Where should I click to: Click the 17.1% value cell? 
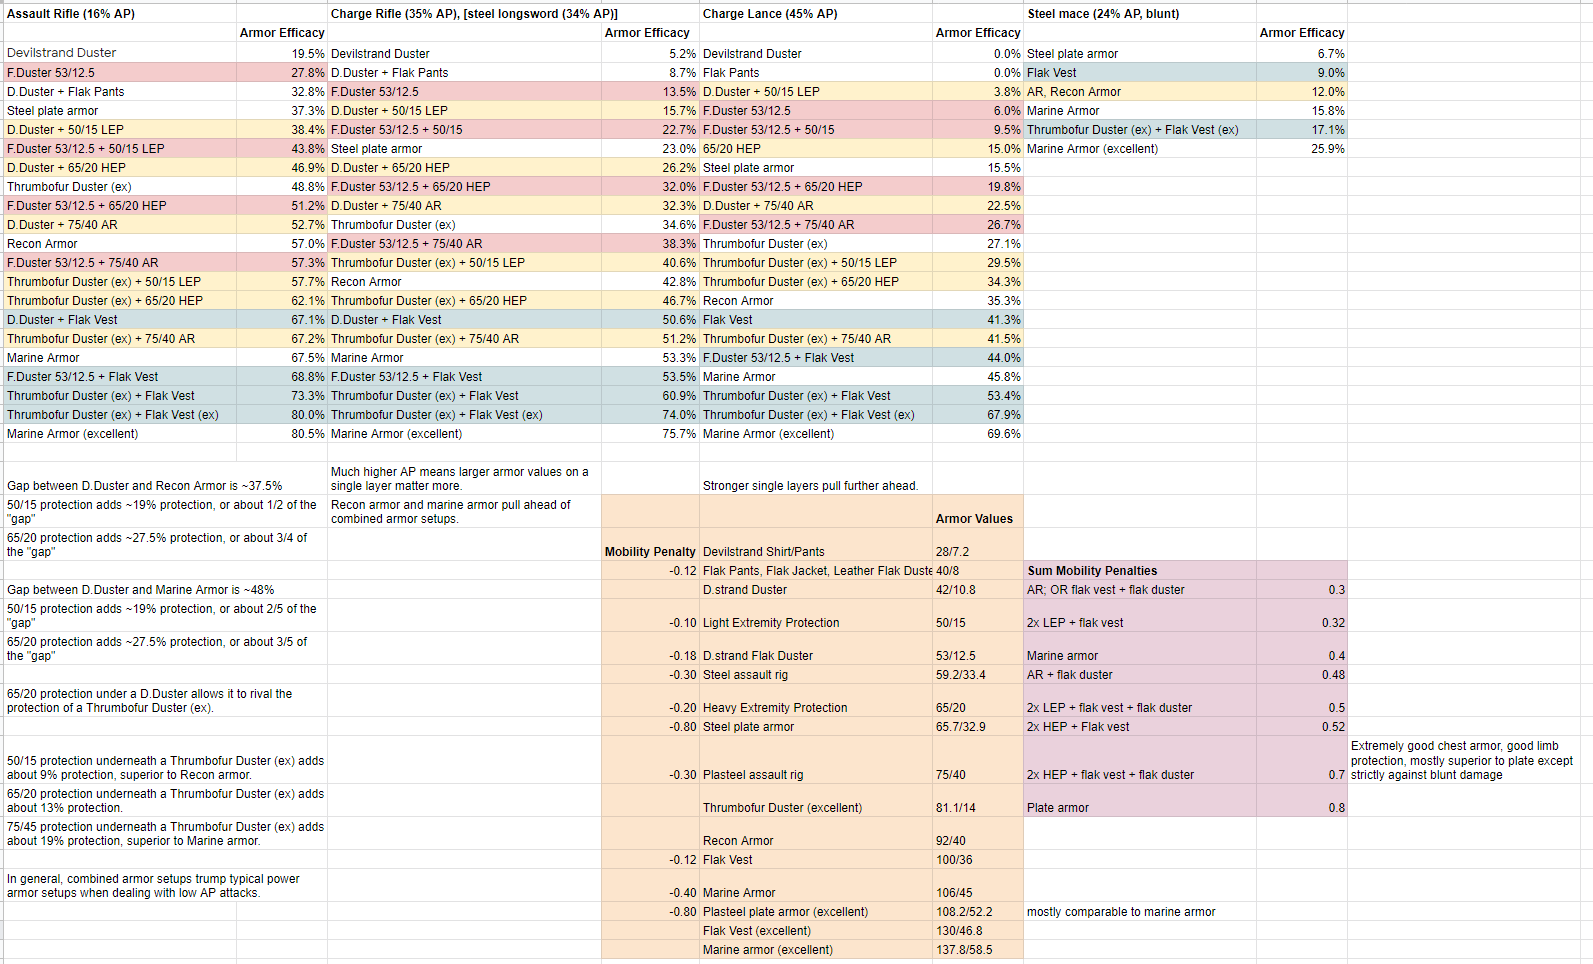coord(1302,130)
